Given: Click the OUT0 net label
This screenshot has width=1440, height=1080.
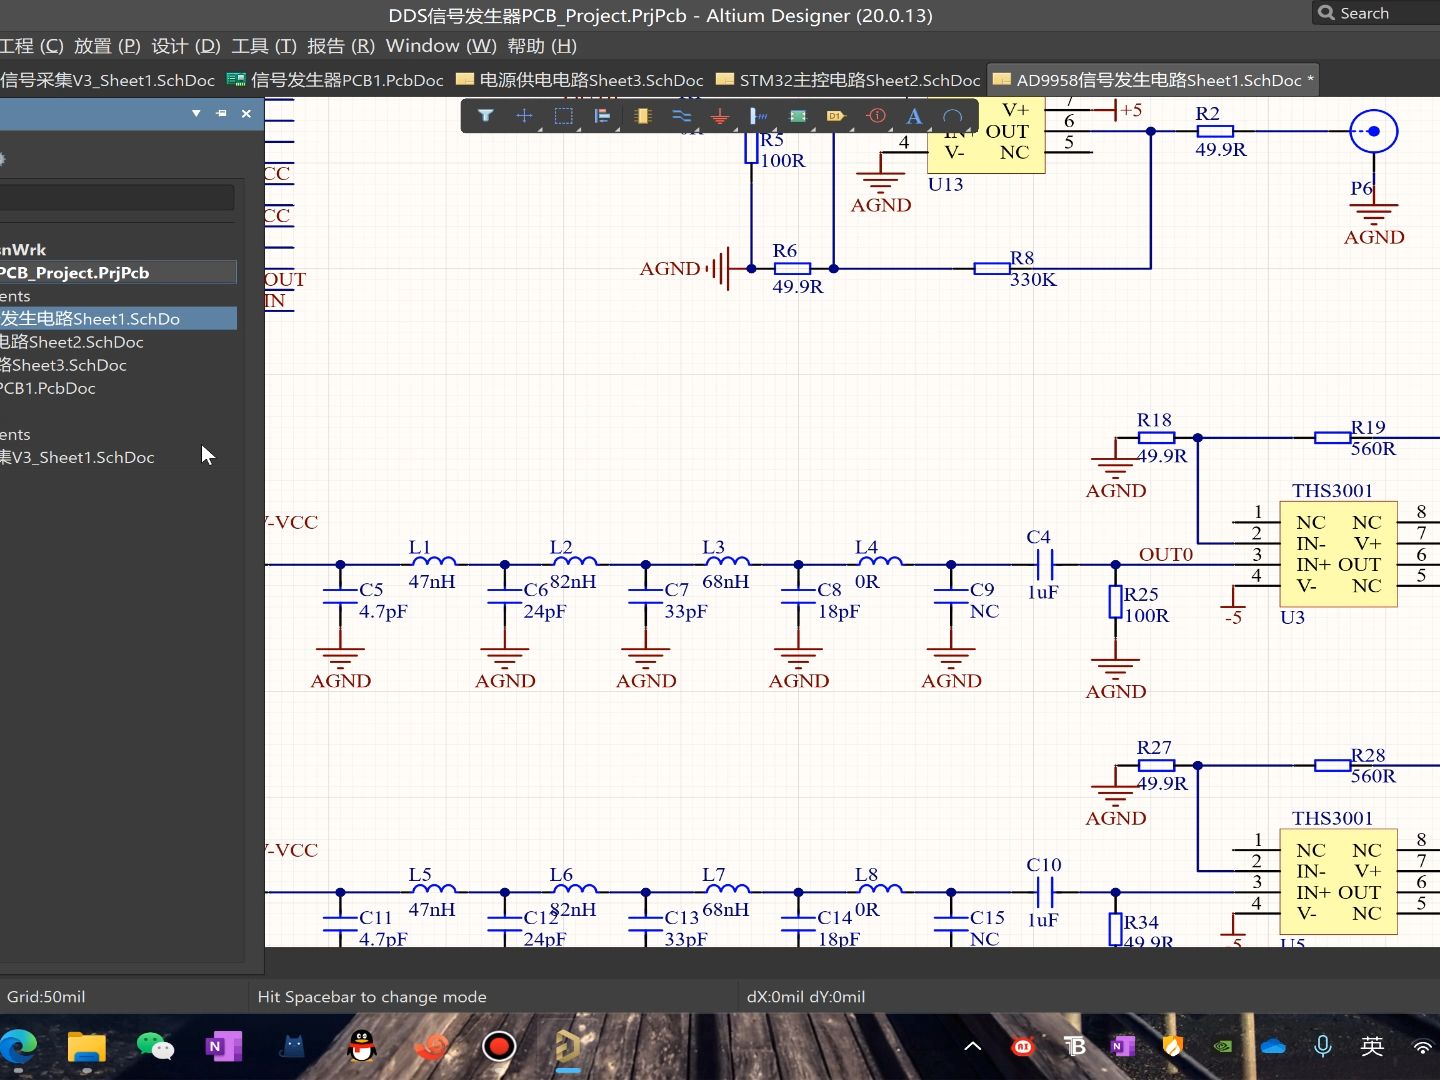Looking at the screenshot, I should [x=1166, y=554].
